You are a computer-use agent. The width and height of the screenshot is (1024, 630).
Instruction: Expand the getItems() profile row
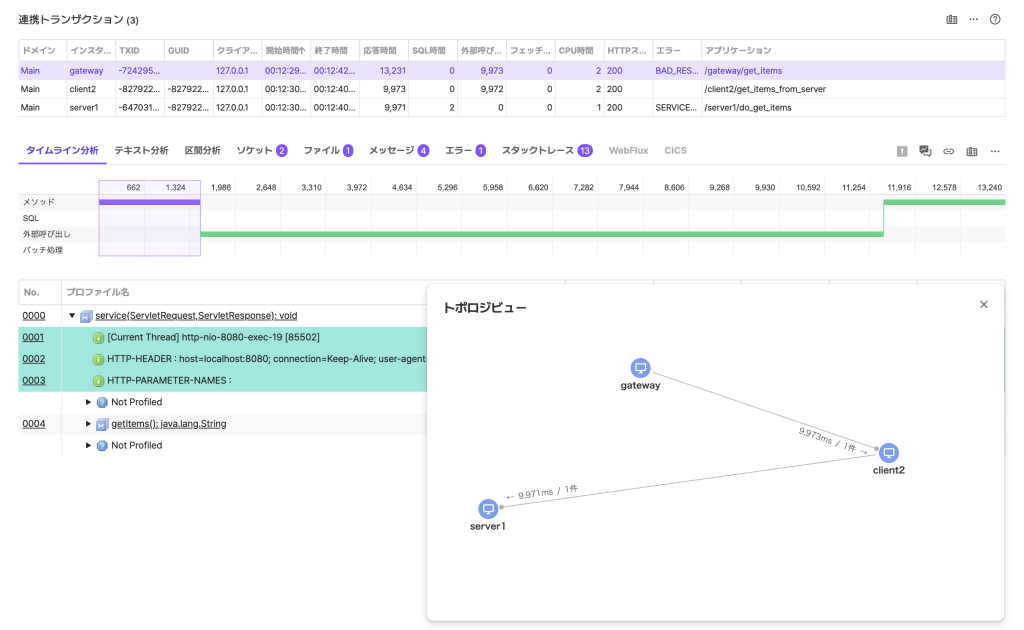coord(88,424)
